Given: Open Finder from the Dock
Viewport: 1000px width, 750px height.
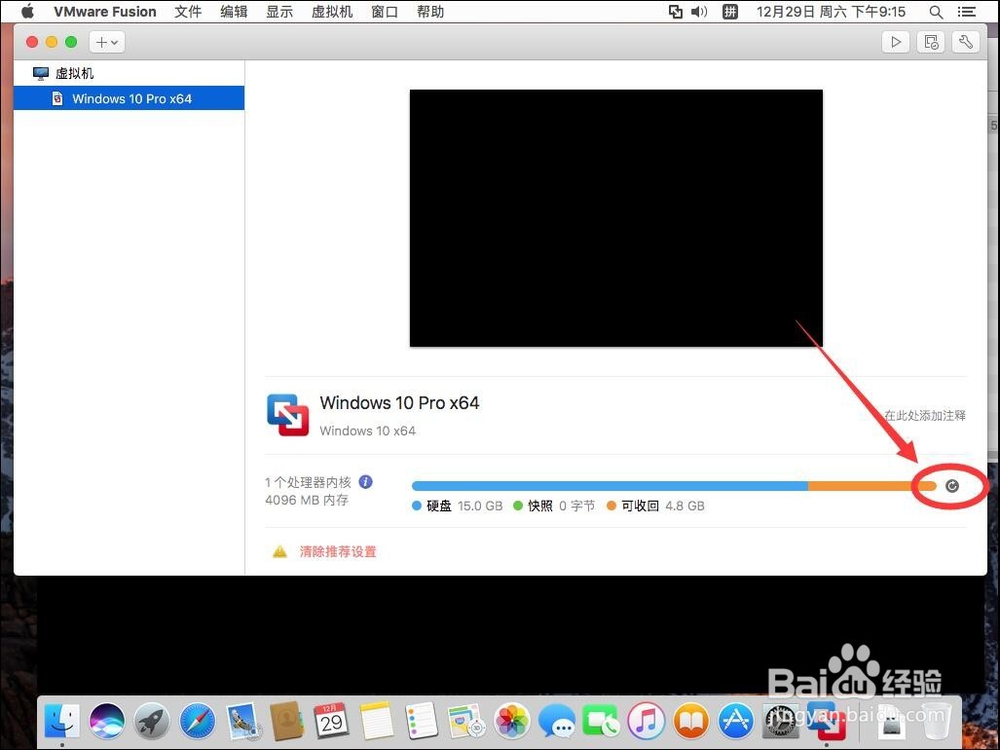Looking at the screenshot, I should 62,721.
